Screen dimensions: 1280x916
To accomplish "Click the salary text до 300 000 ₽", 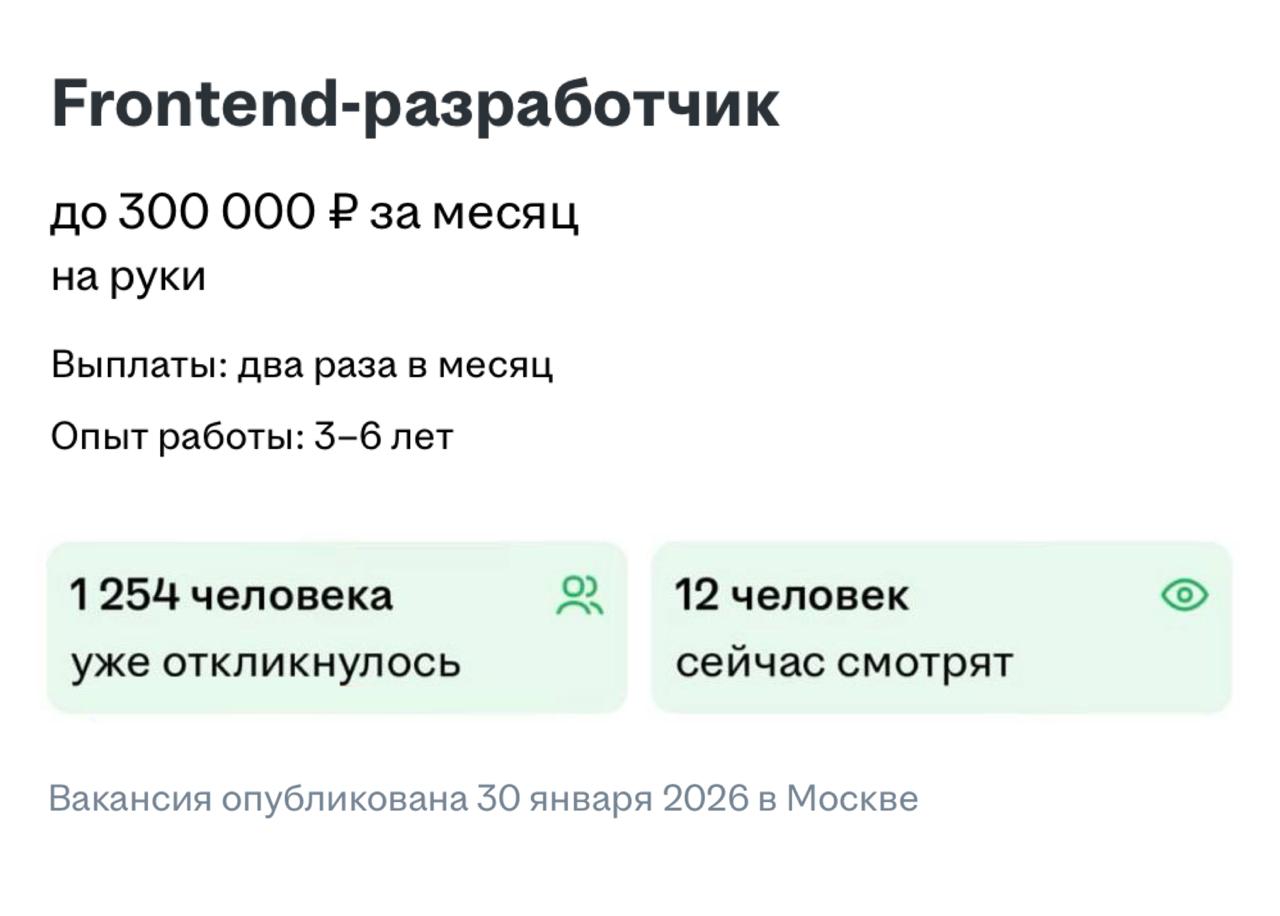I will coord(205,212).
